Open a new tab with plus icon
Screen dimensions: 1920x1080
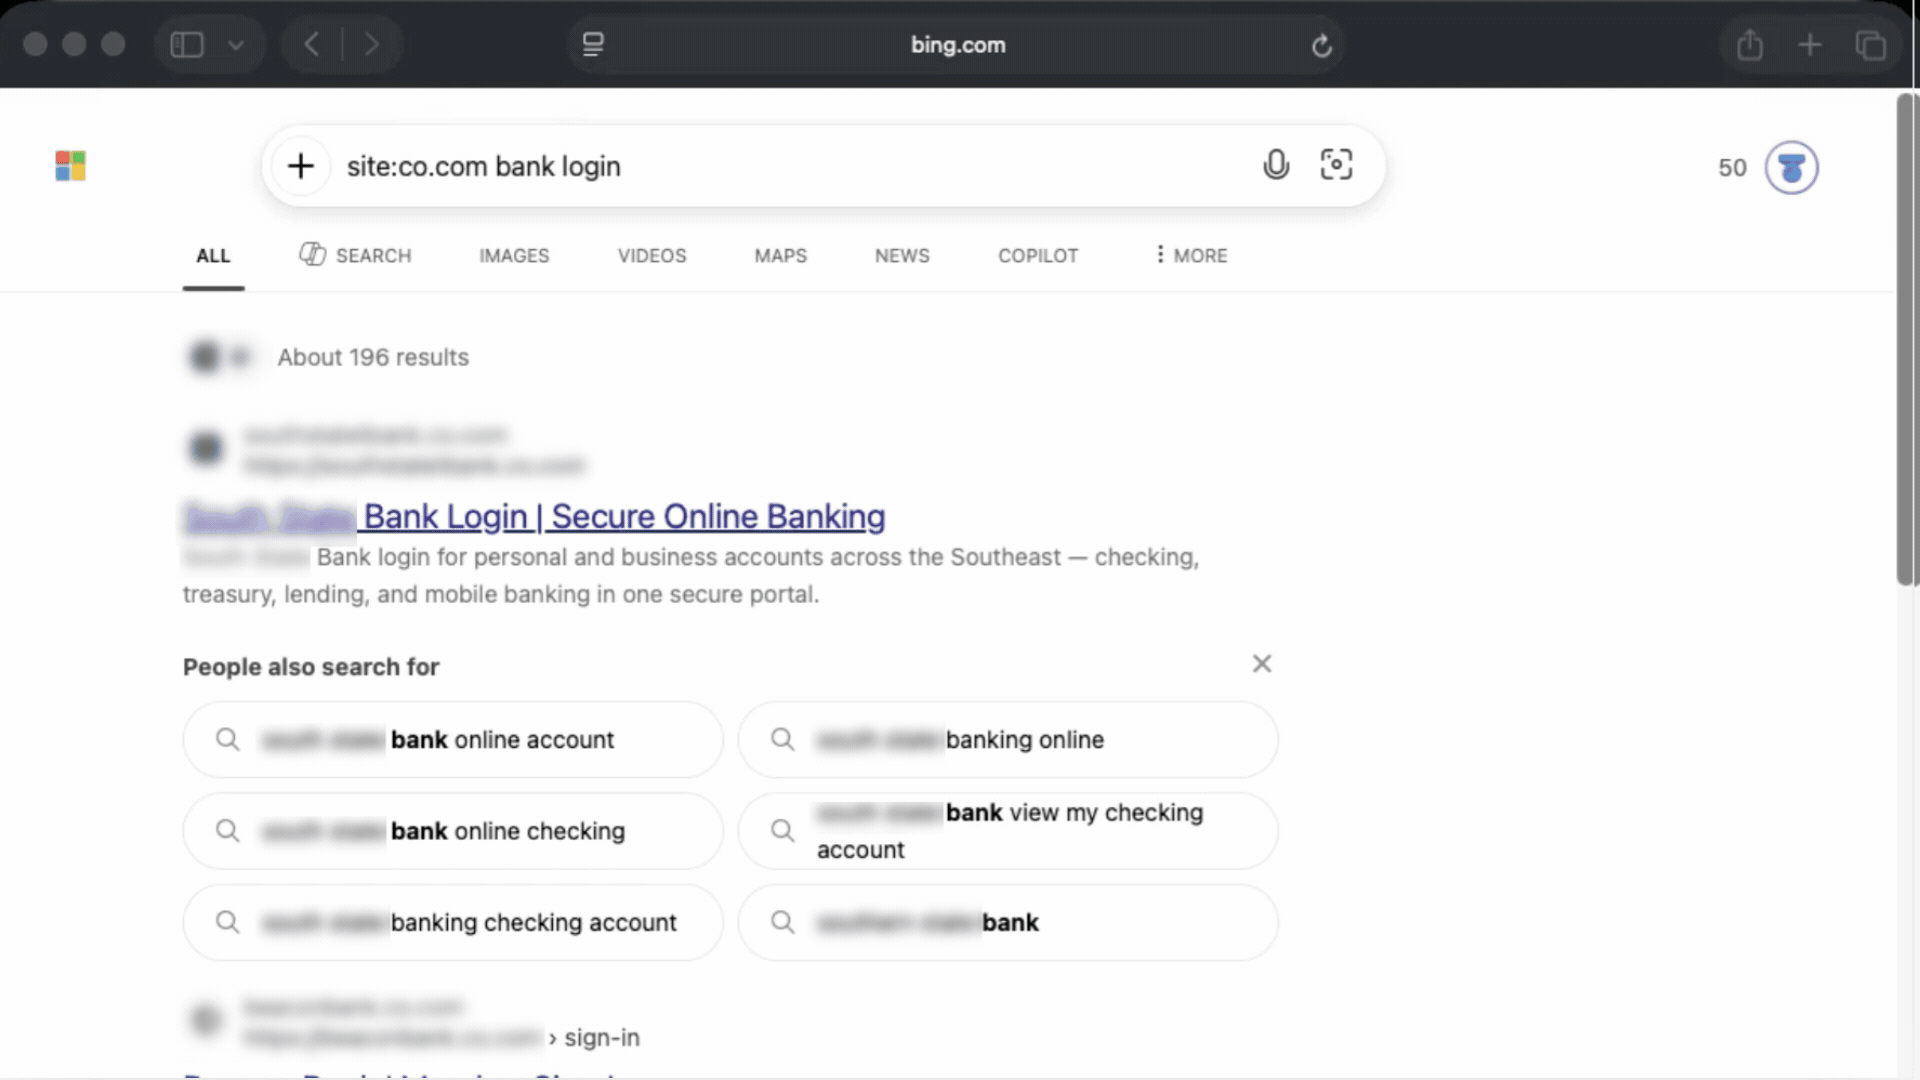pos(1810,45)
